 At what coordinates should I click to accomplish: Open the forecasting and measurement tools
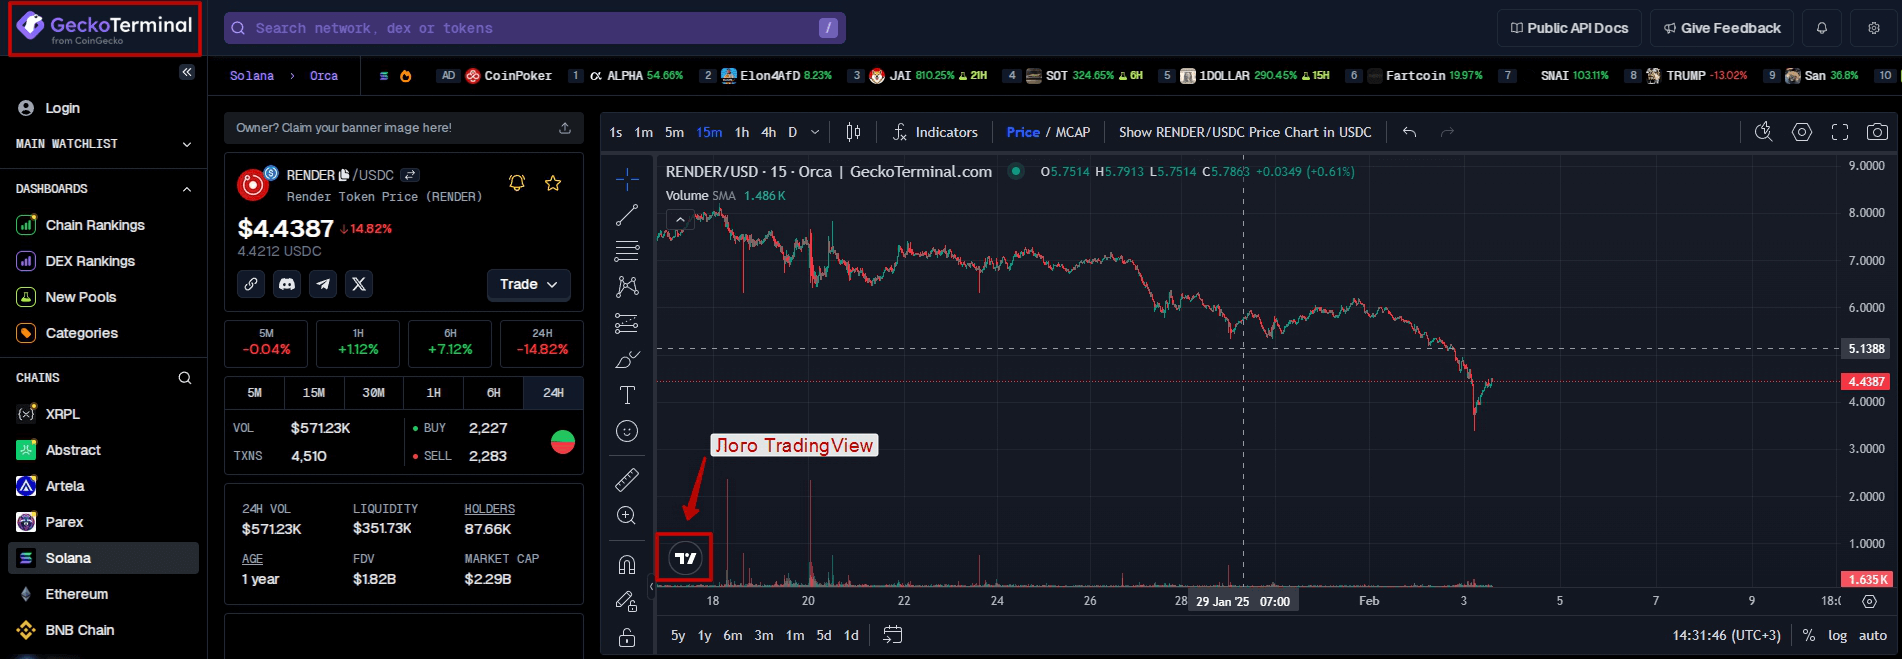pos(627,323)
